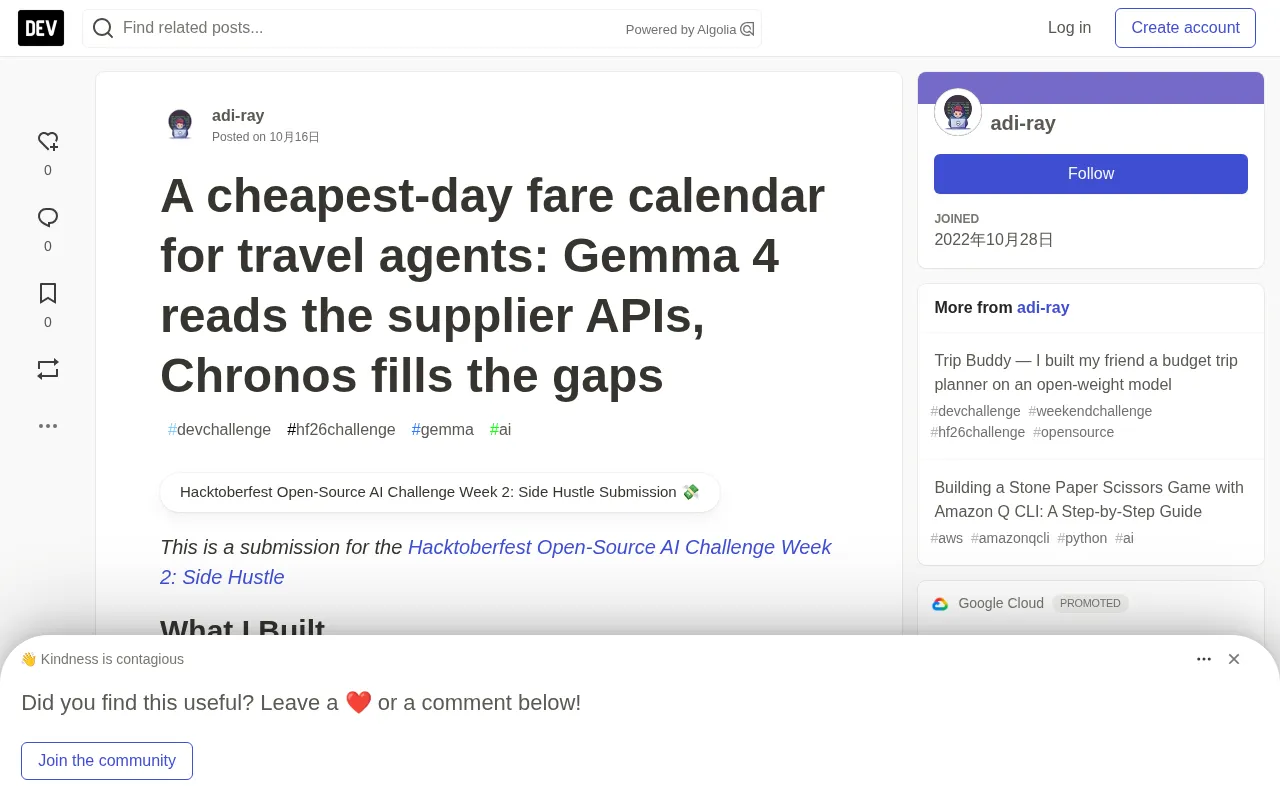Click the search magnifier icon

pos(103,28)
